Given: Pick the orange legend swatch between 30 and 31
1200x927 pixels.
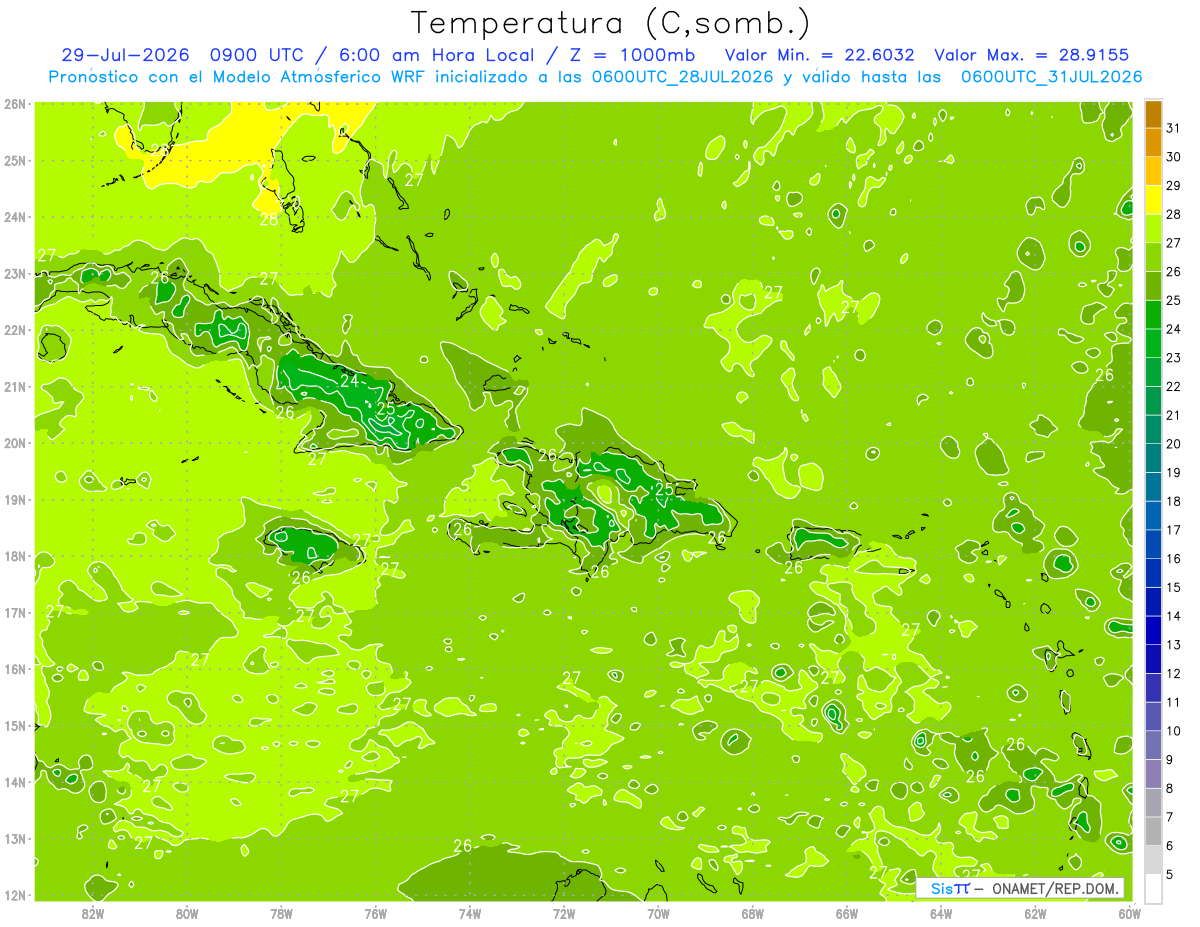Looking at the screenshot, I should (x=1154, y=142).
